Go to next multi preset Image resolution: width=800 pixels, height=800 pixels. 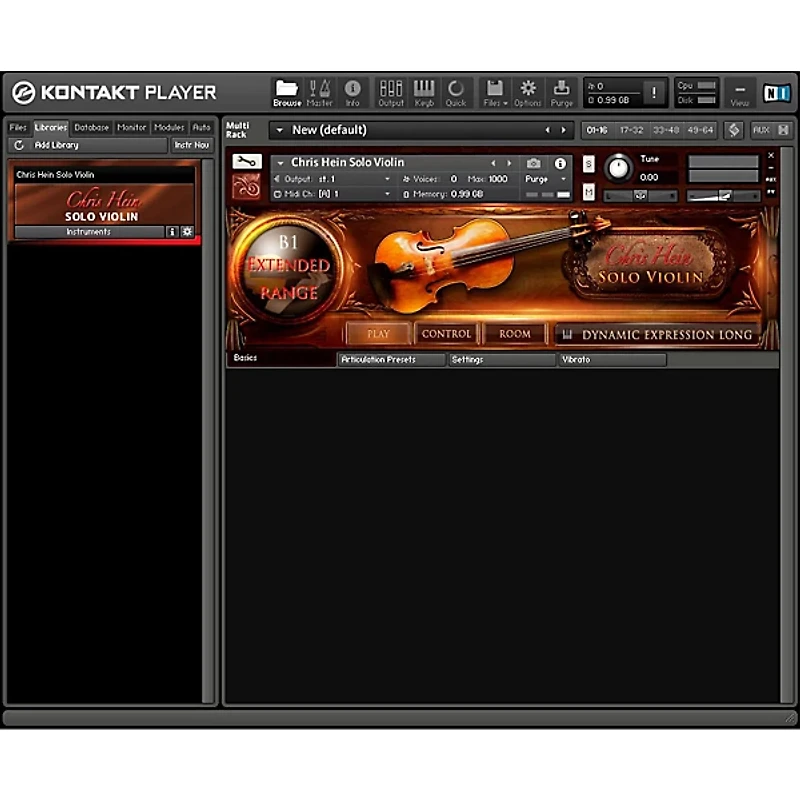(564, 131)
